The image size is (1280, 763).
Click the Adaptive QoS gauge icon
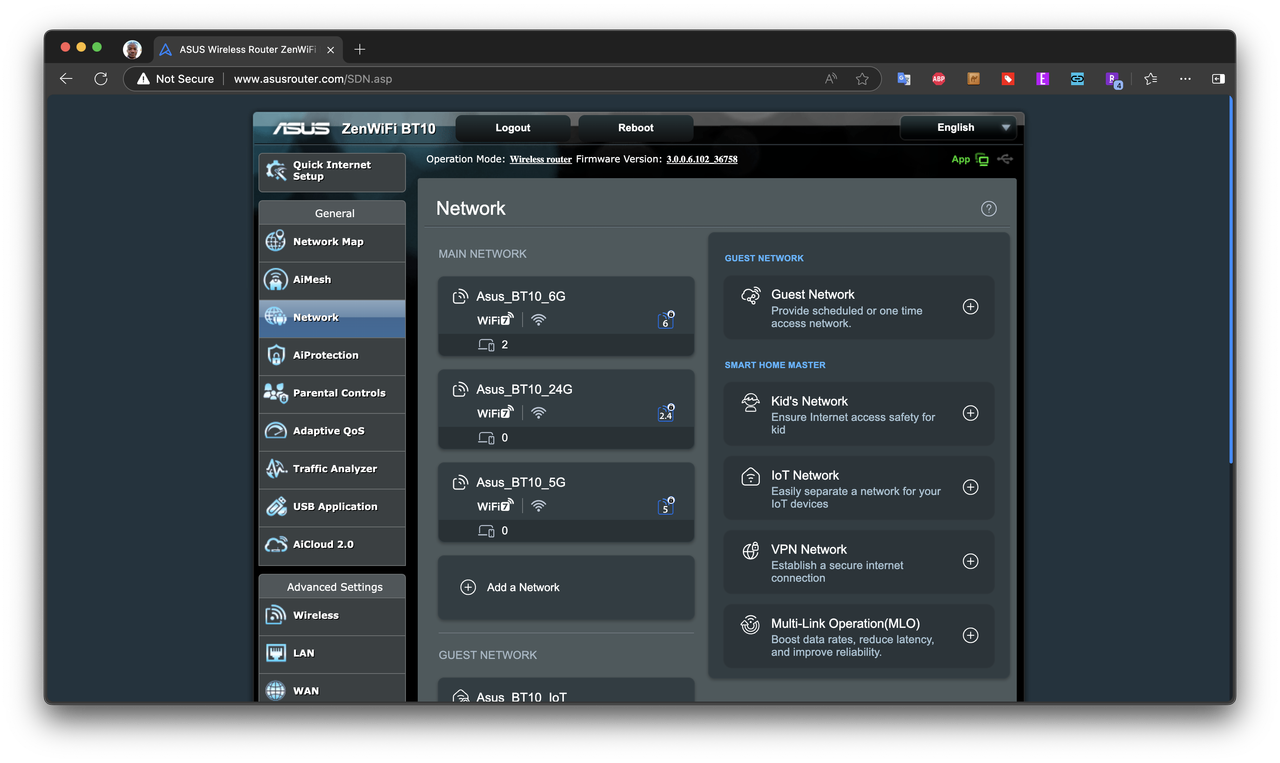(x=276, y=431)
